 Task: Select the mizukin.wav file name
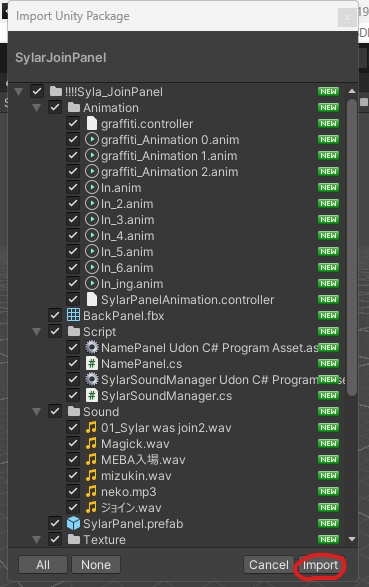(136, 476)
